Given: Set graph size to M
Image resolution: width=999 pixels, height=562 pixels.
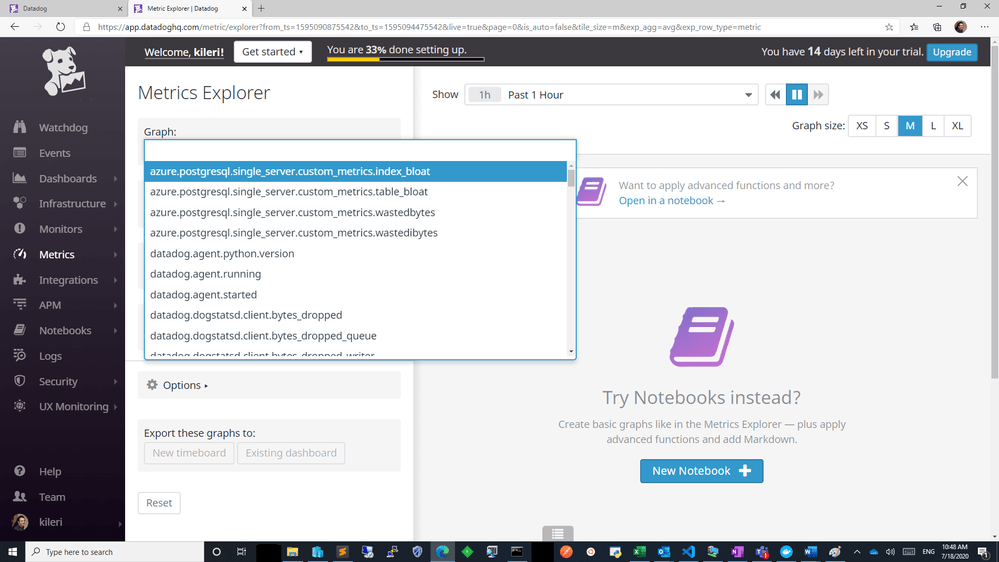Looking at the screenshot, I should (910, 126).
